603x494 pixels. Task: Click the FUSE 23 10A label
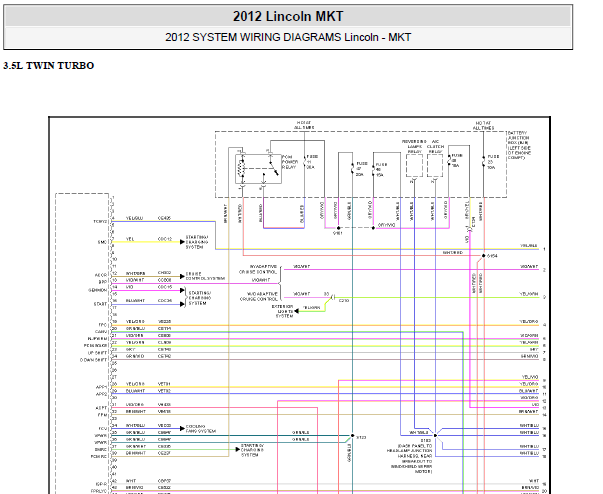coord(493,162)
